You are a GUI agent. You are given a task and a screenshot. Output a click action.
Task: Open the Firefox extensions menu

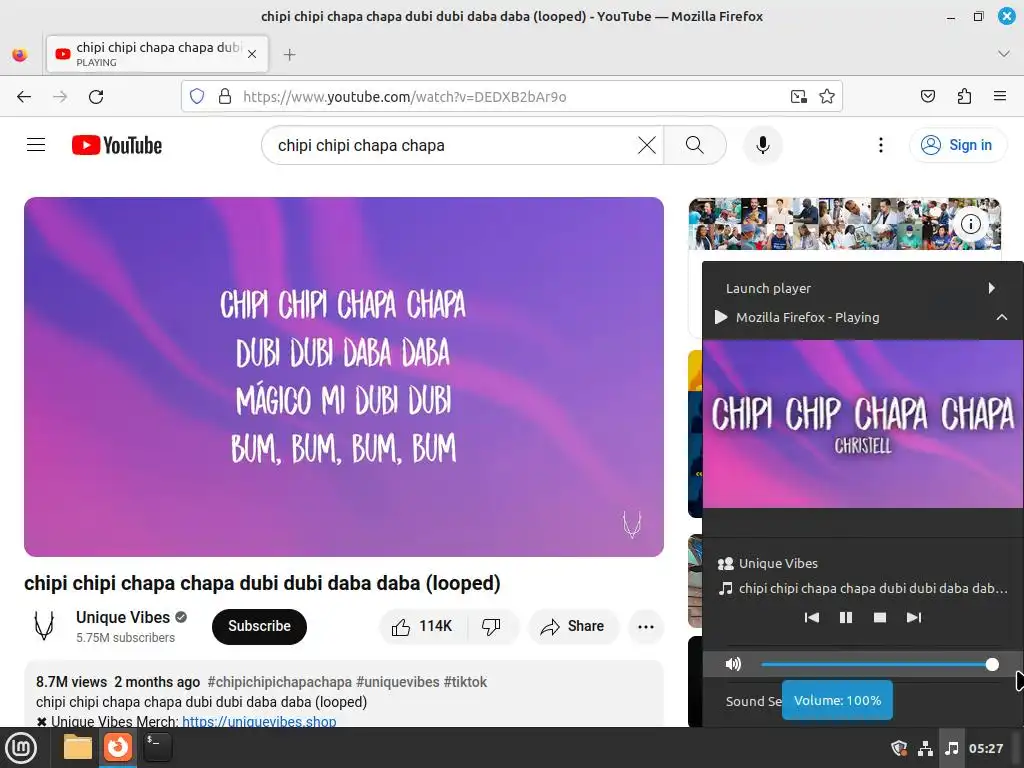point(964,97)
